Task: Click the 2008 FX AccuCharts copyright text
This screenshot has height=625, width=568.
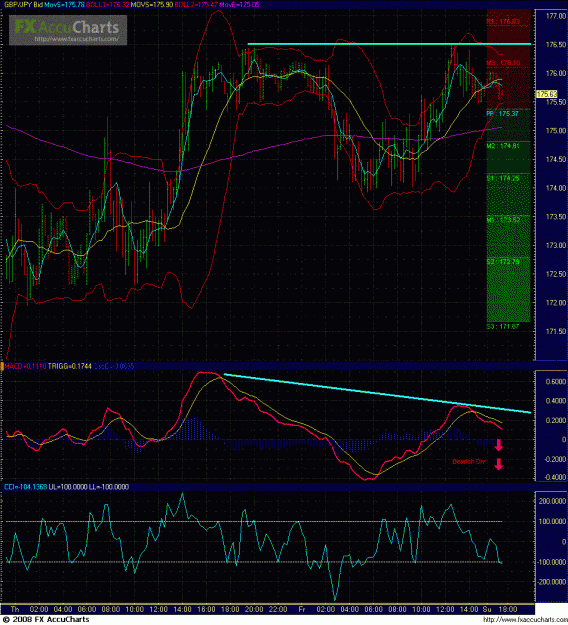Action: [x=45, y=619]
